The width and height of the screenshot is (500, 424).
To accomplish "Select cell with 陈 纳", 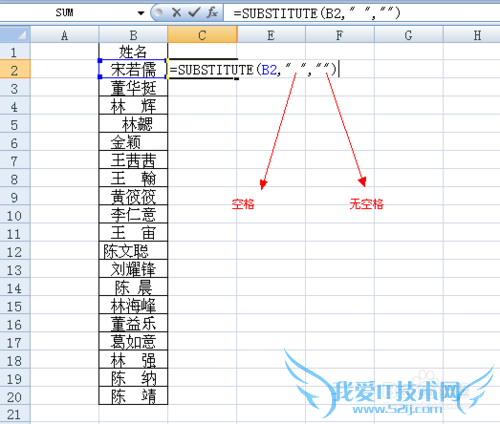I will tap(133, 378).
